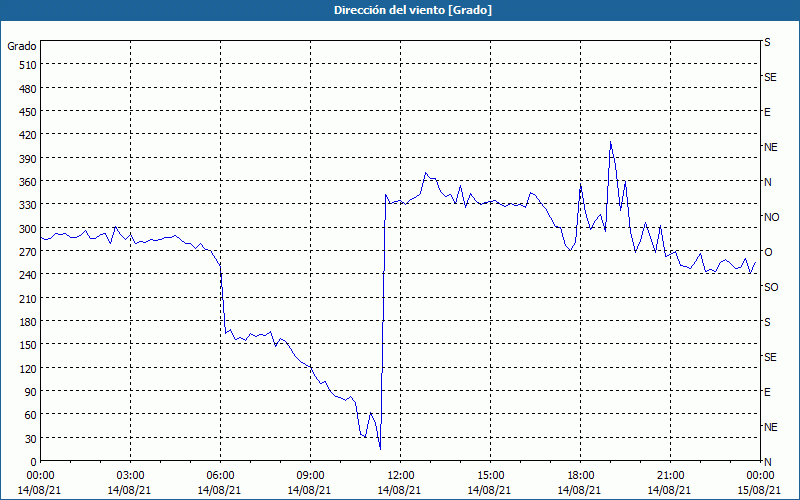The width and height of the screenshot is (800, 500).
Task: Click the 0 degree axis label
Action: pos(34,462)
